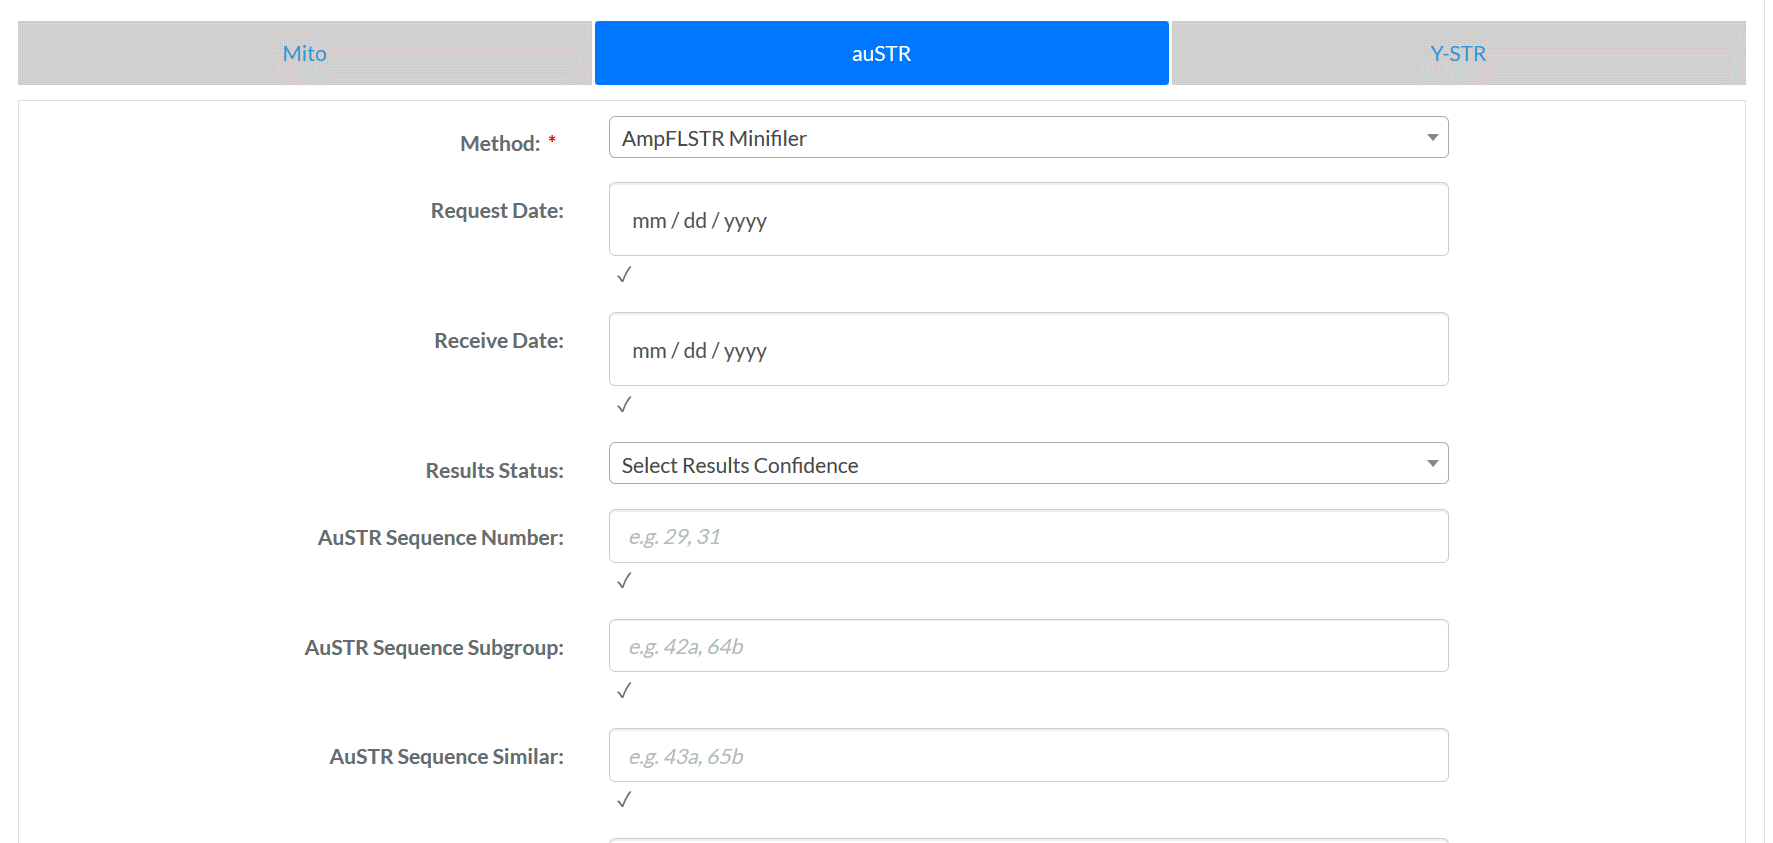Click the AuSTR Sequence Subgroup label

[434, 647]
